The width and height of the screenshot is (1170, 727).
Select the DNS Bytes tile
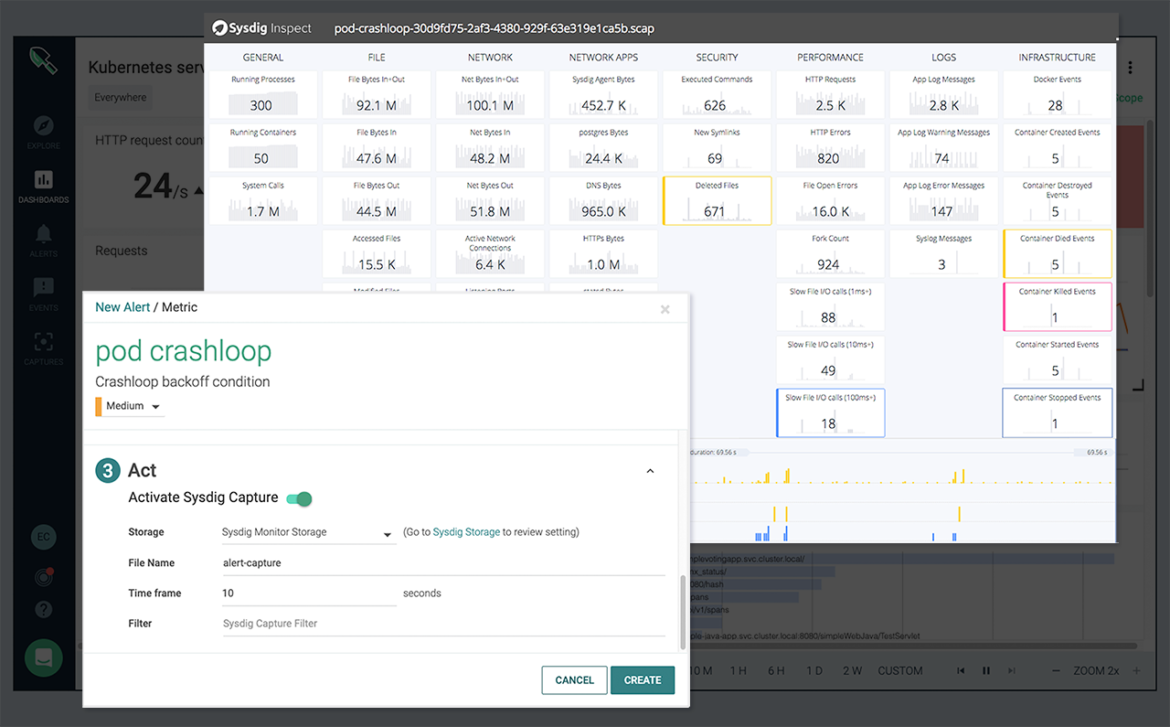[x=603, y=201]
